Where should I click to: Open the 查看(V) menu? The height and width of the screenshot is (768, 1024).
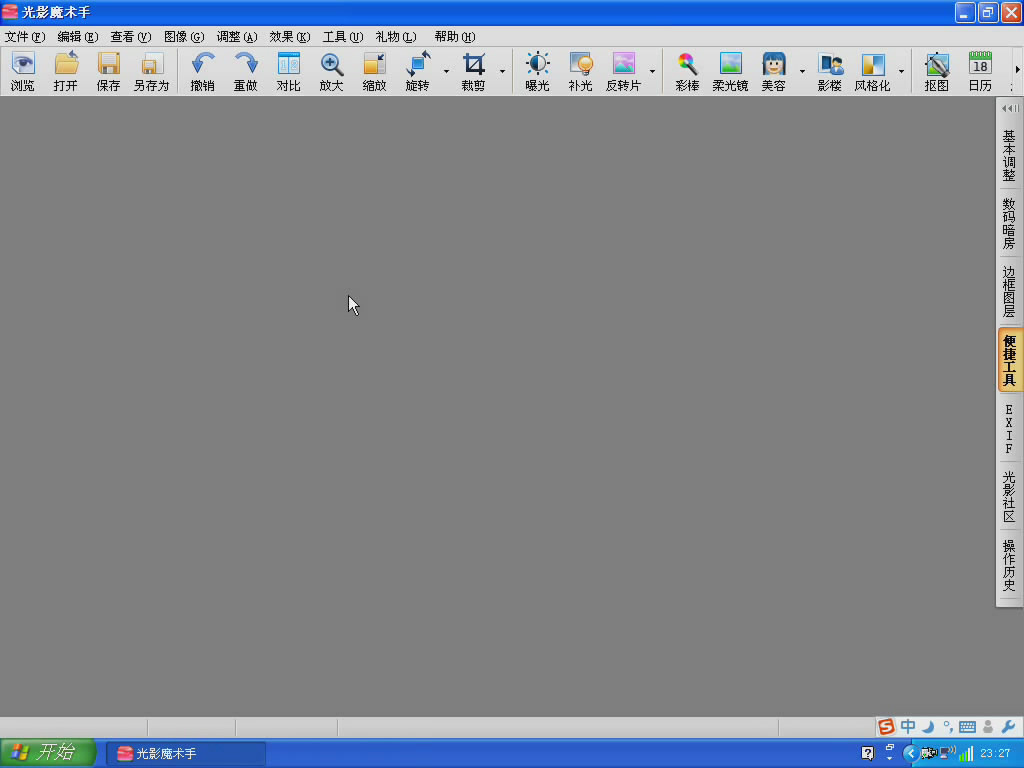tap(131, 37)
